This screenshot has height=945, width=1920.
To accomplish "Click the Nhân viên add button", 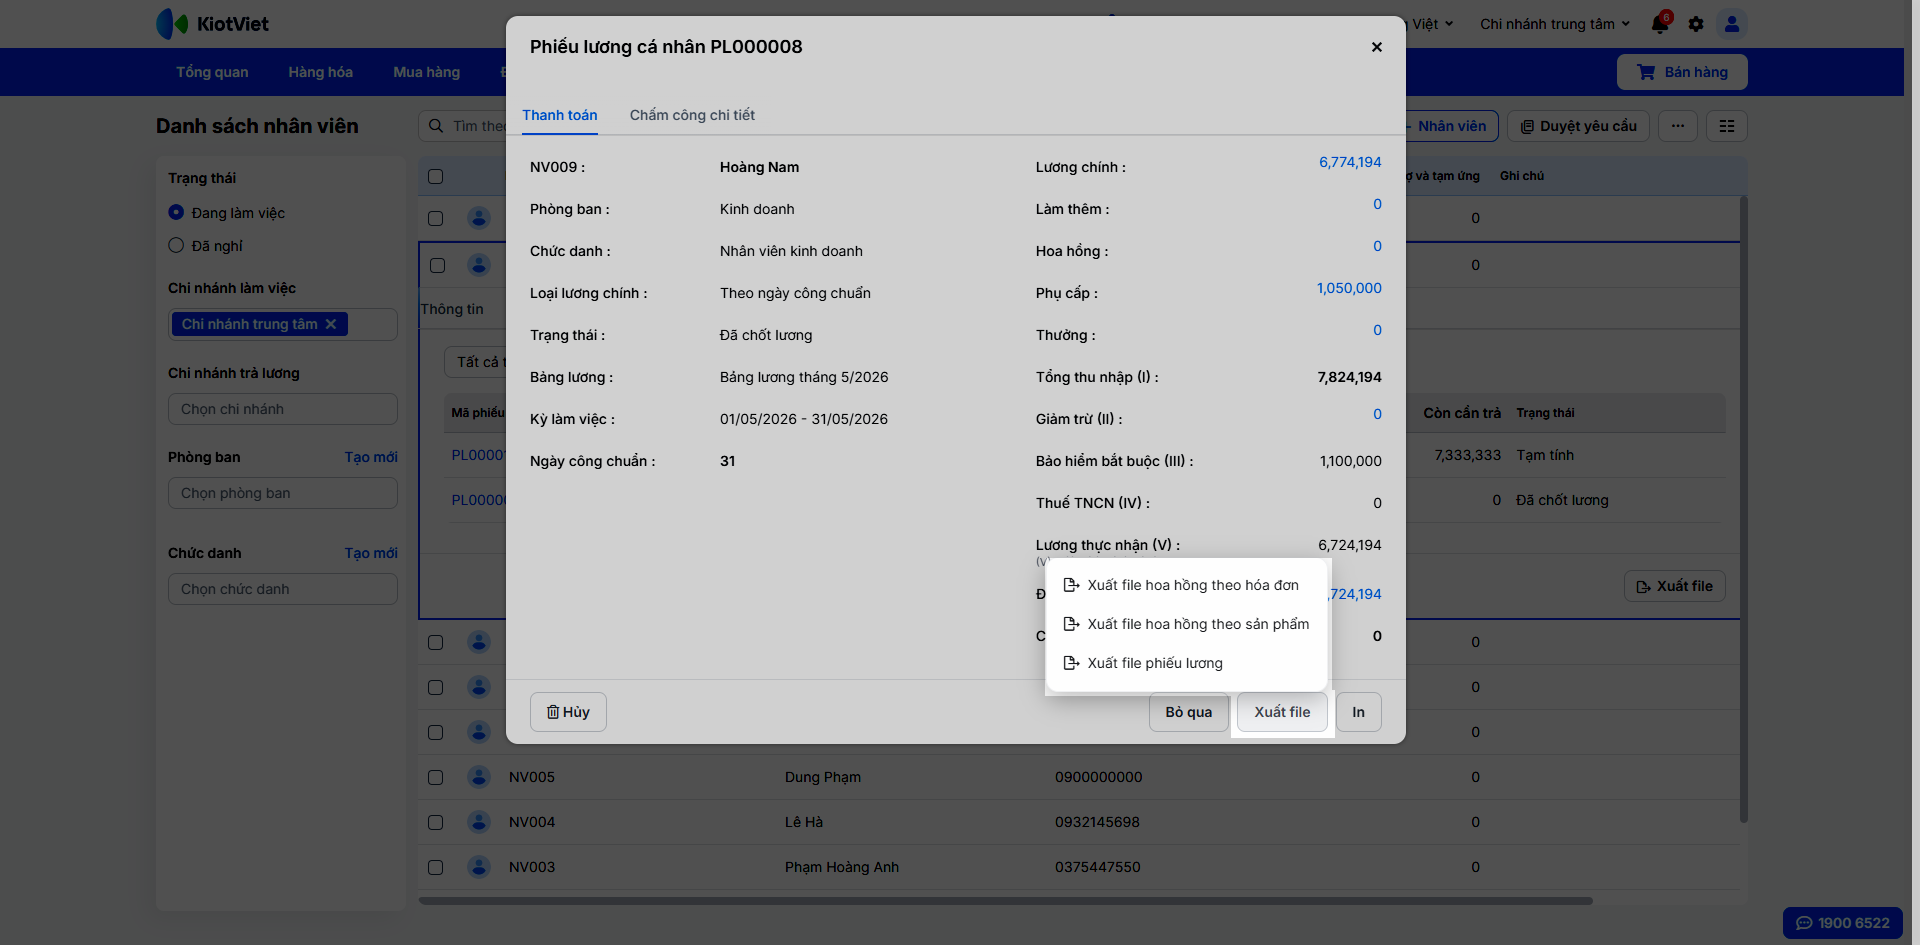I will pos(1452,126).
